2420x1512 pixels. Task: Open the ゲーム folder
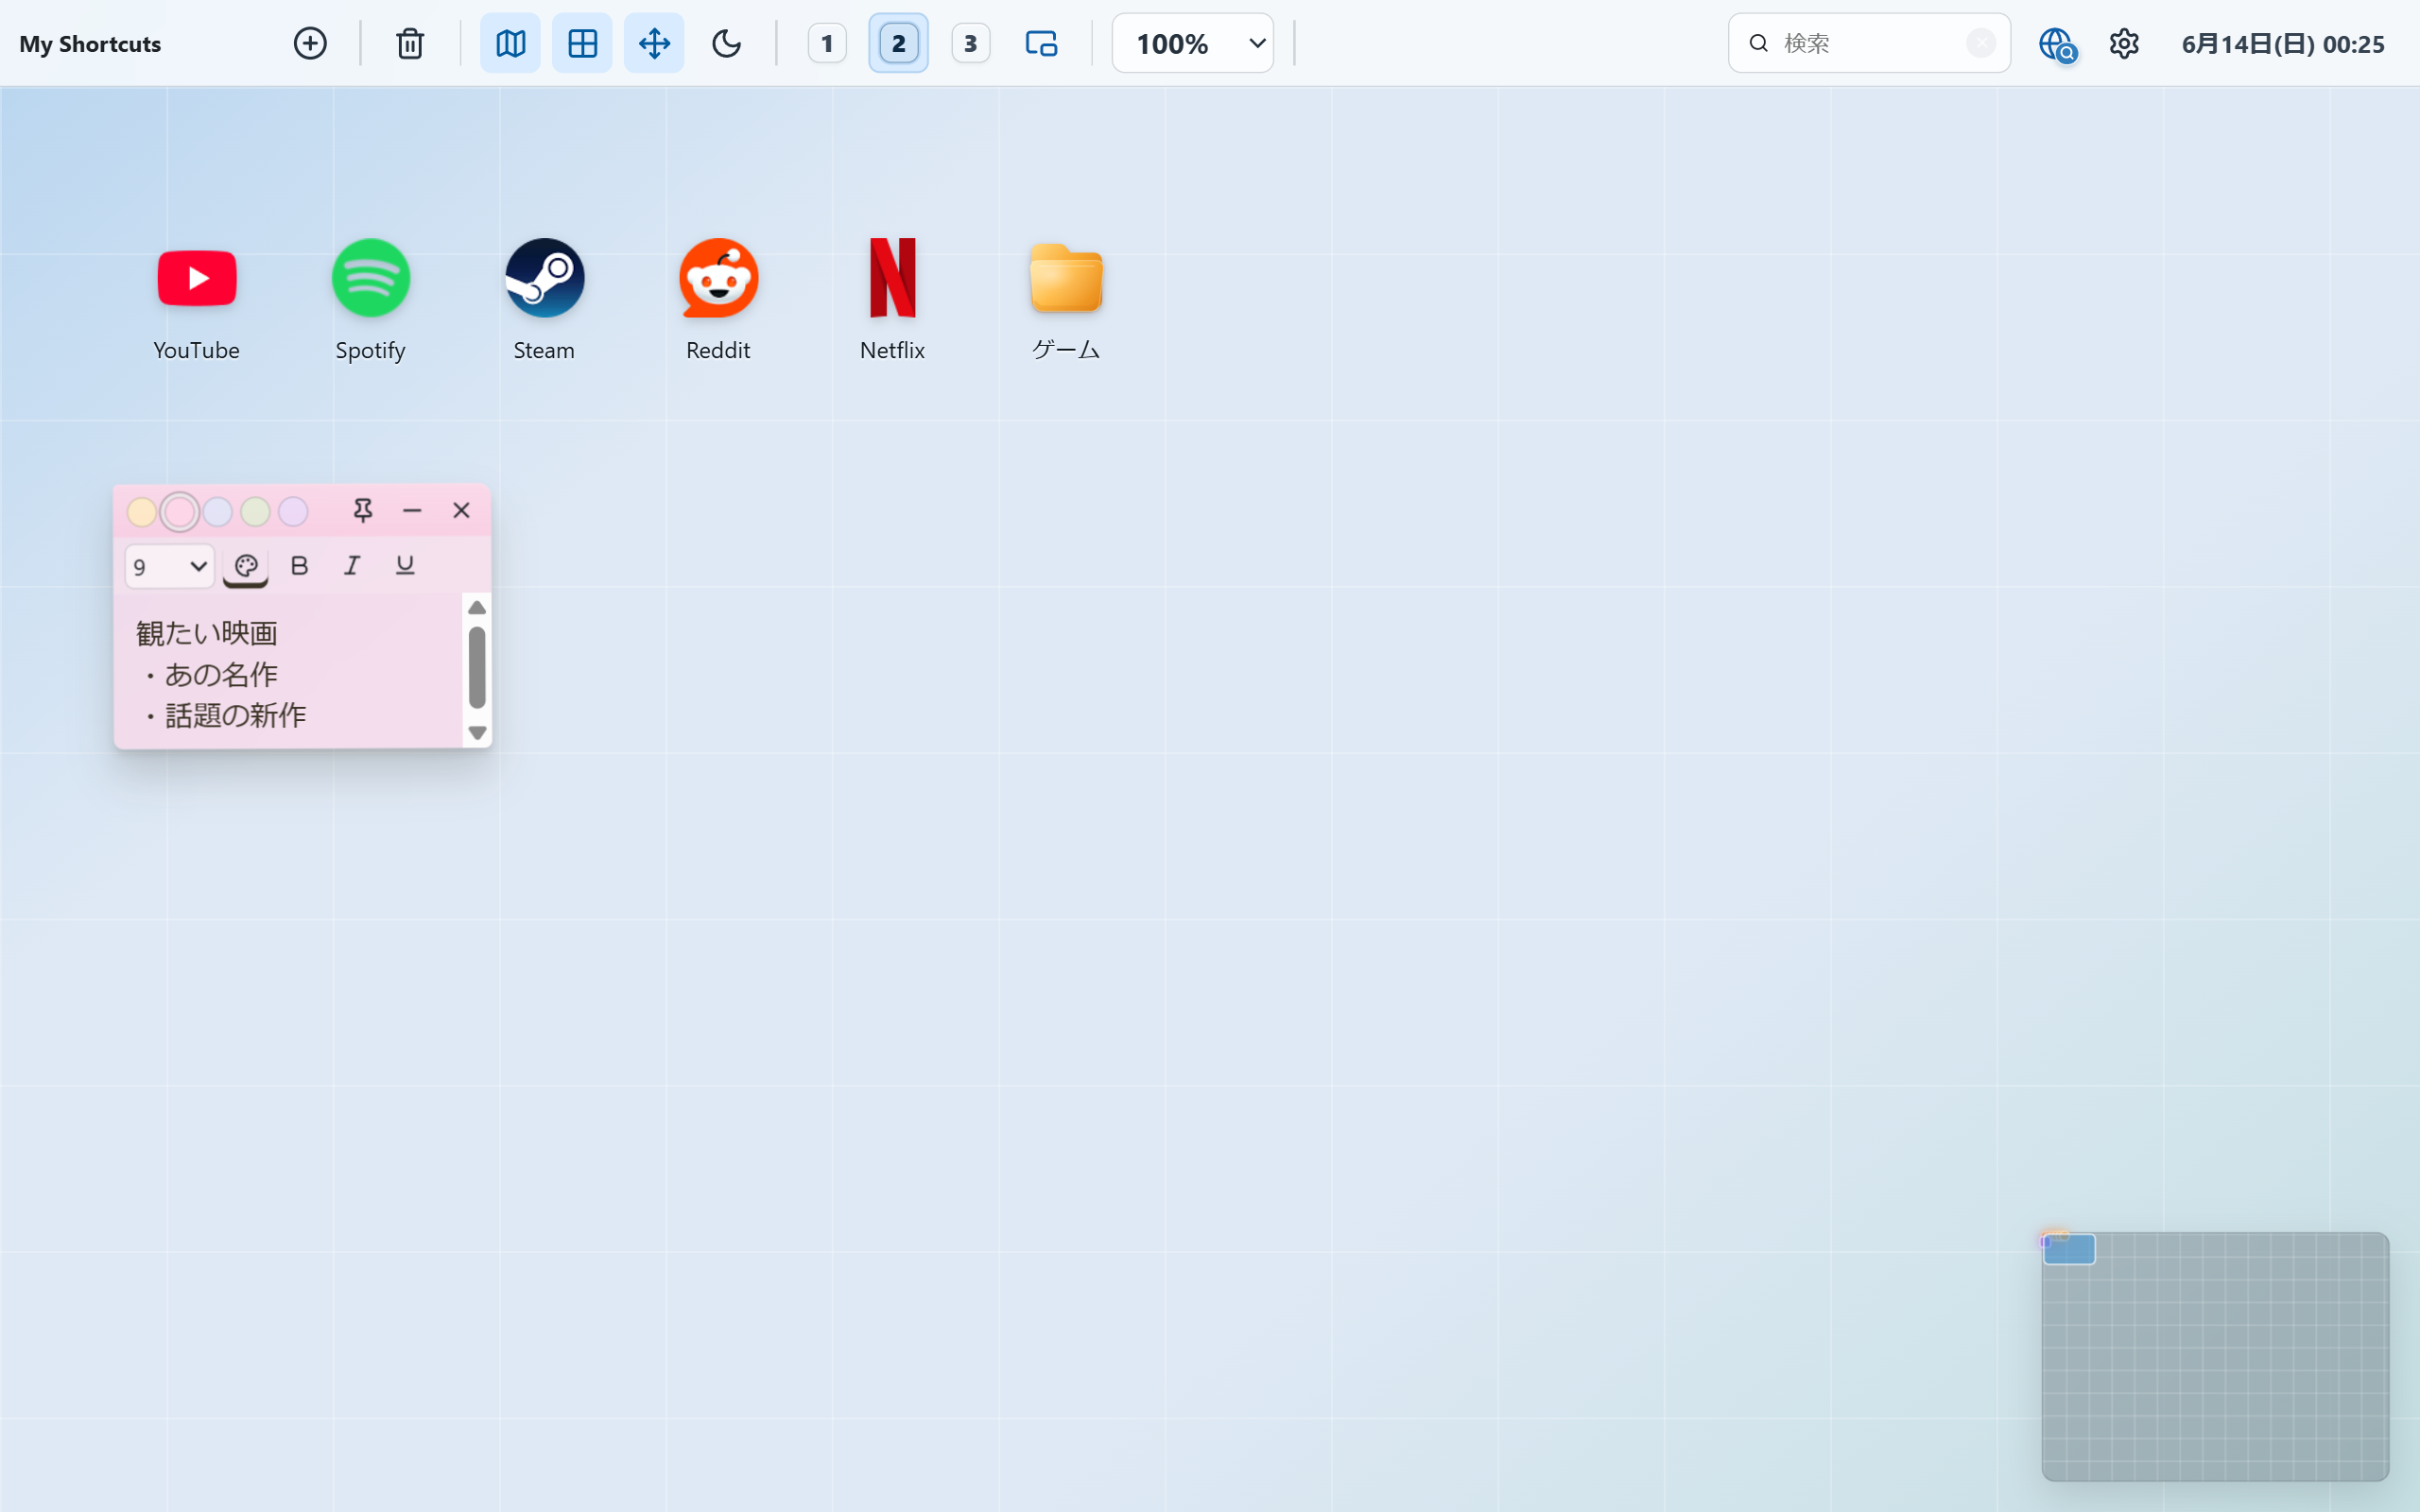pos(1066,278)
